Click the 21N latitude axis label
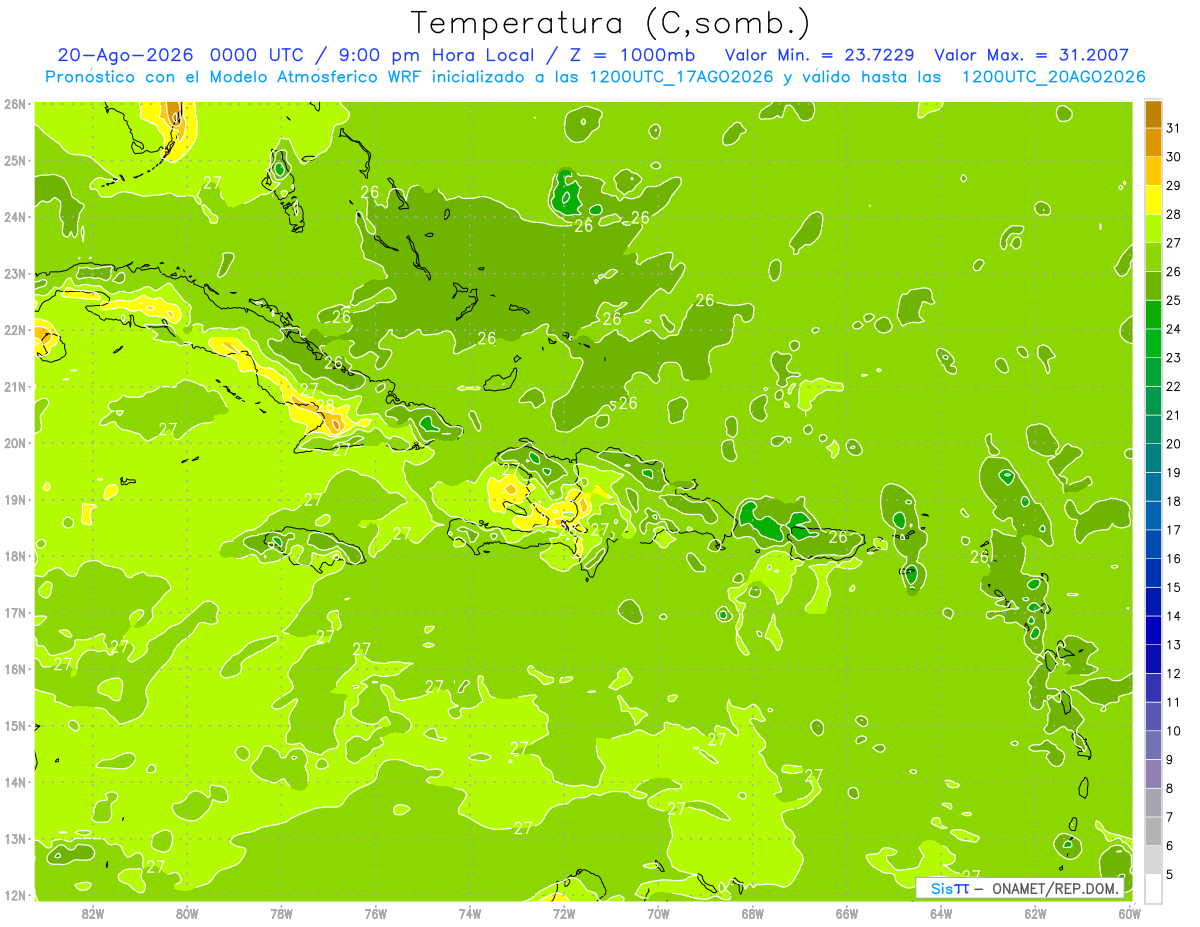The width and height of the screenshot is (1200, 927). [x=15, y=386]
